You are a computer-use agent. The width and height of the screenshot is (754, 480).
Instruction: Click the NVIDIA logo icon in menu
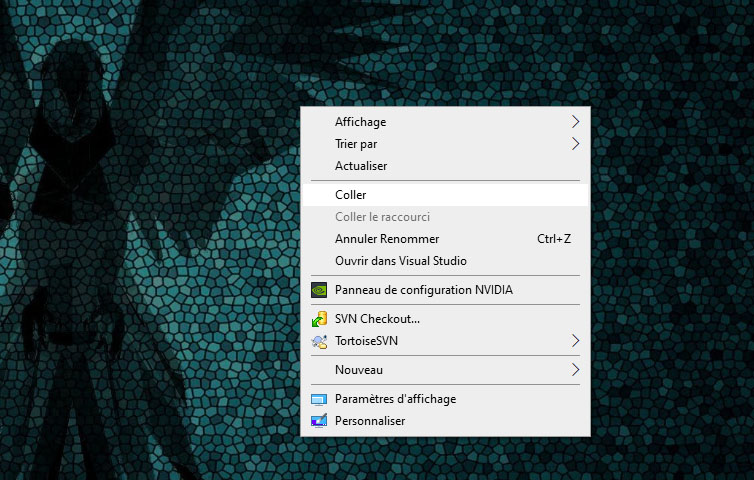tap(319, 291)
